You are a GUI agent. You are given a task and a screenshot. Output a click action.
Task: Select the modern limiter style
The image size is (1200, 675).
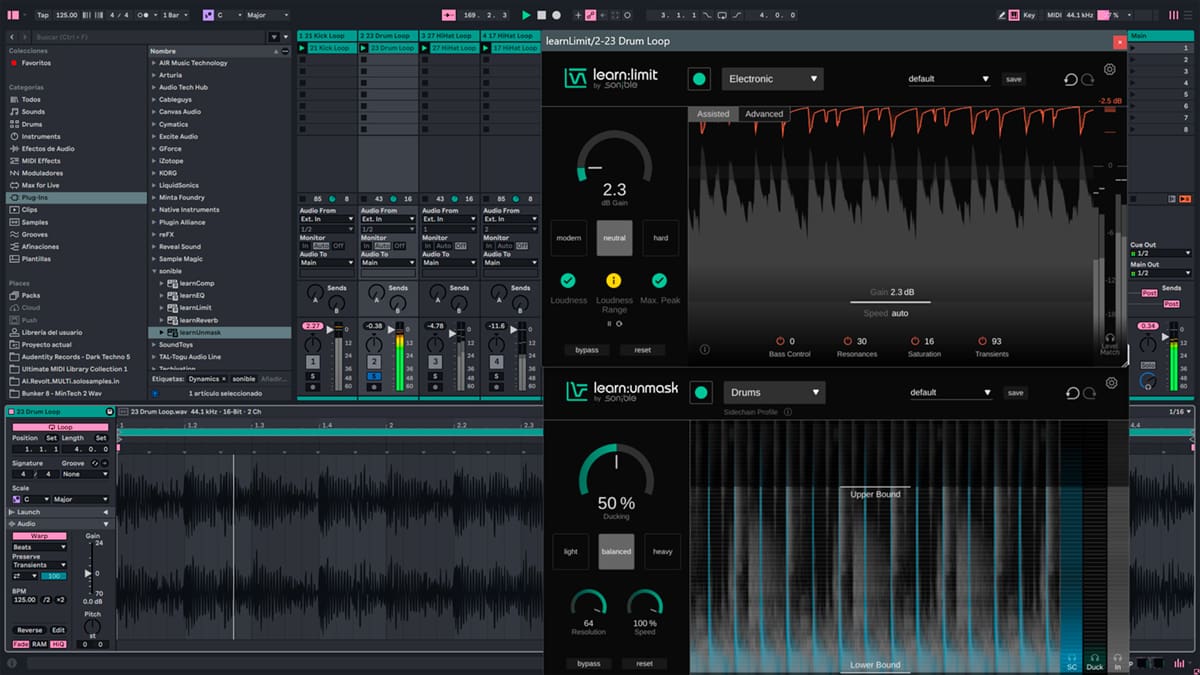coord(568,238)
